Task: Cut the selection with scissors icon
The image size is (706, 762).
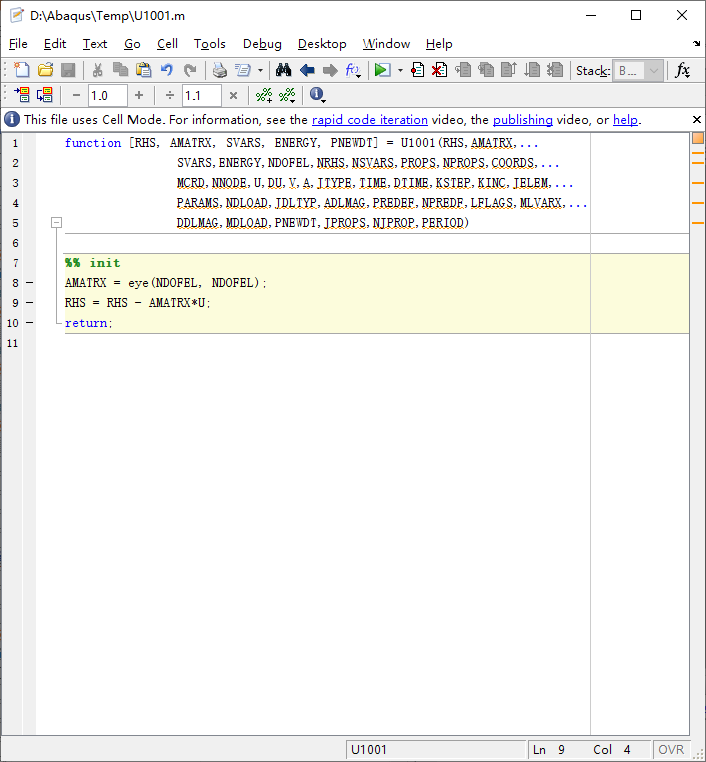Action: coord(97,70)
